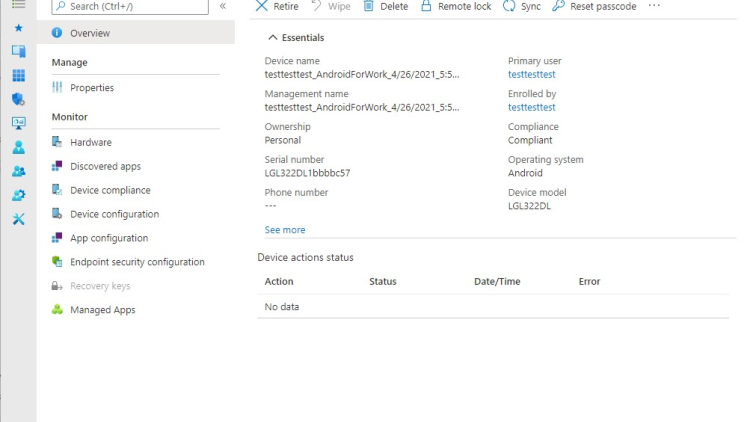The width and height of the screenshot is (750, 422).
Task: Open Troubleshooting wrench icon in rail
Action: [x=18, y=219]
